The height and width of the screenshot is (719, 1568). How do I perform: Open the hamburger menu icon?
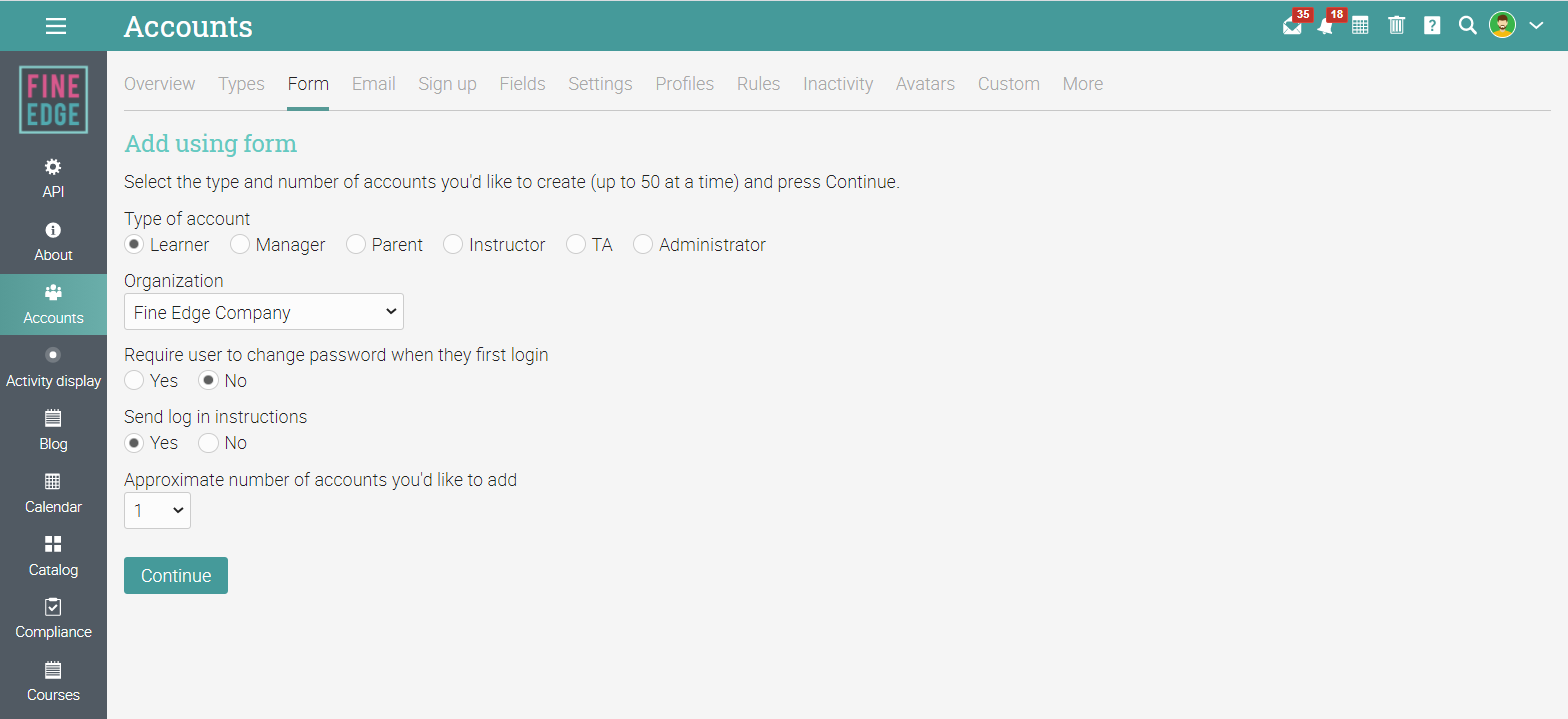[x=56, y=26]
